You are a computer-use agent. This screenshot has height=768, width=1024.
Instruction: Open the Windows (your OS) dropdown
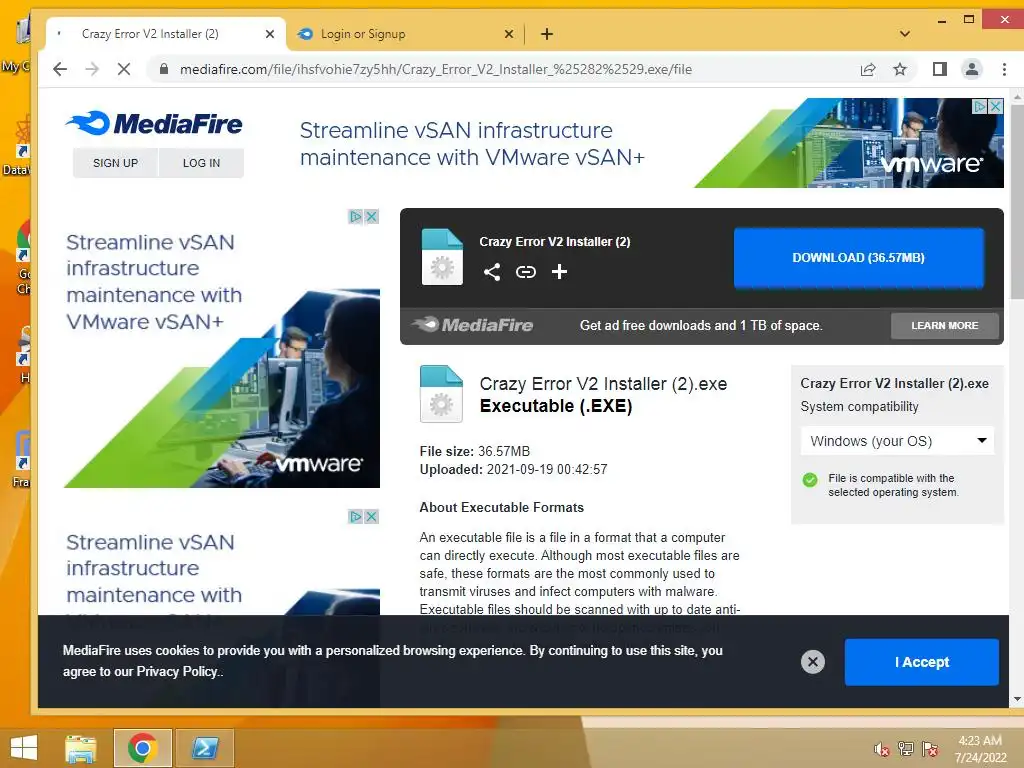pos(897,441)
